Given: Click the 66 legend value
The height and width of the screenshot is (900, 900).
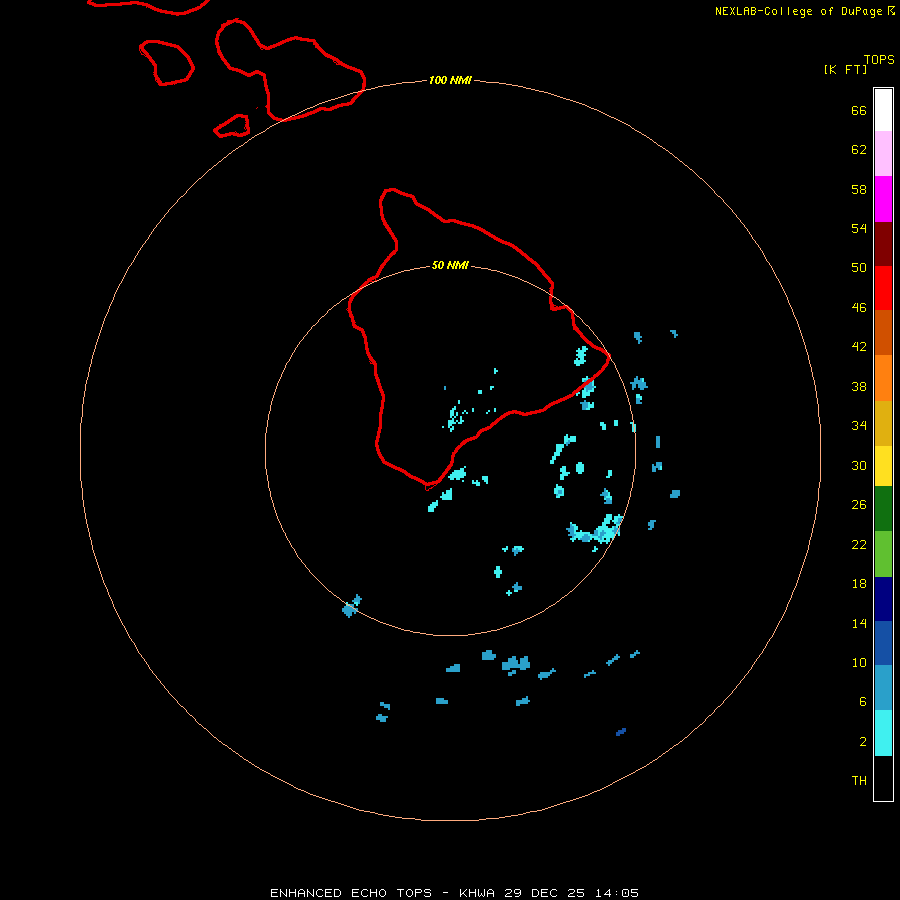Looking at the screenshot, I should [859, 110].
